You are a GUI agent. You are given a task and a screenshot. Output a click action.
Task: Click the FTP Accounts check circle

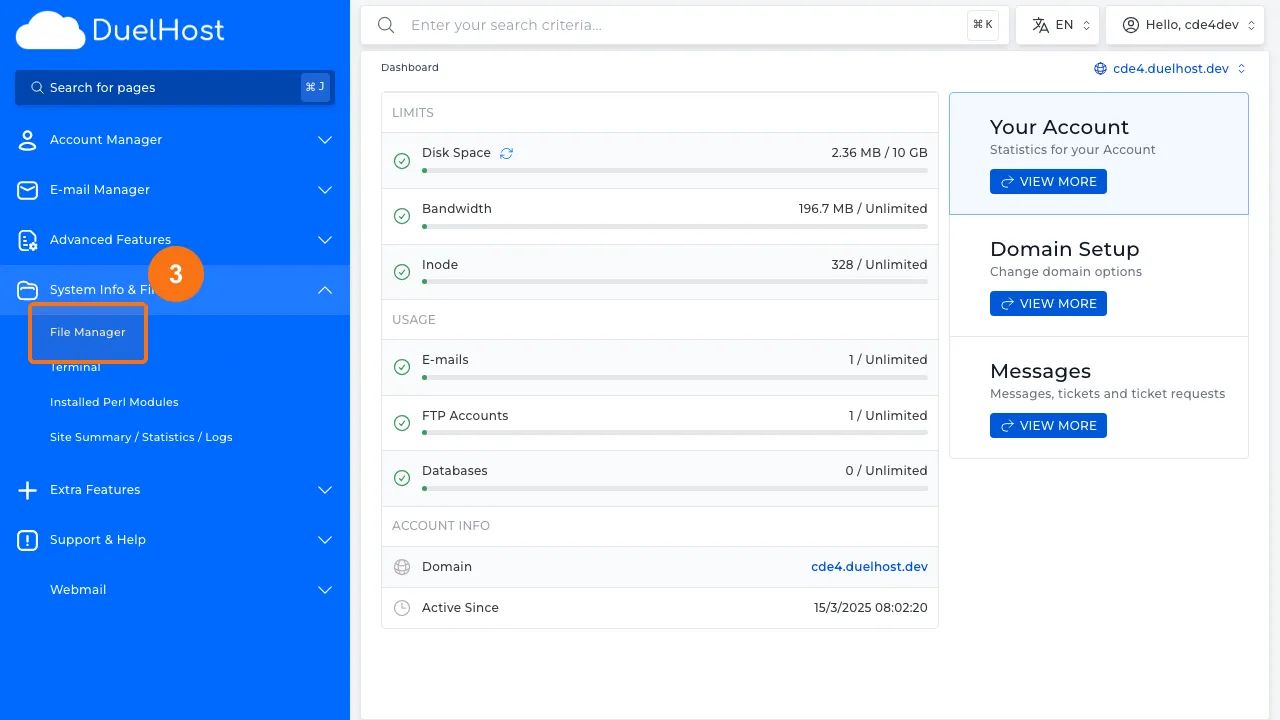click(x=402, y=422)
